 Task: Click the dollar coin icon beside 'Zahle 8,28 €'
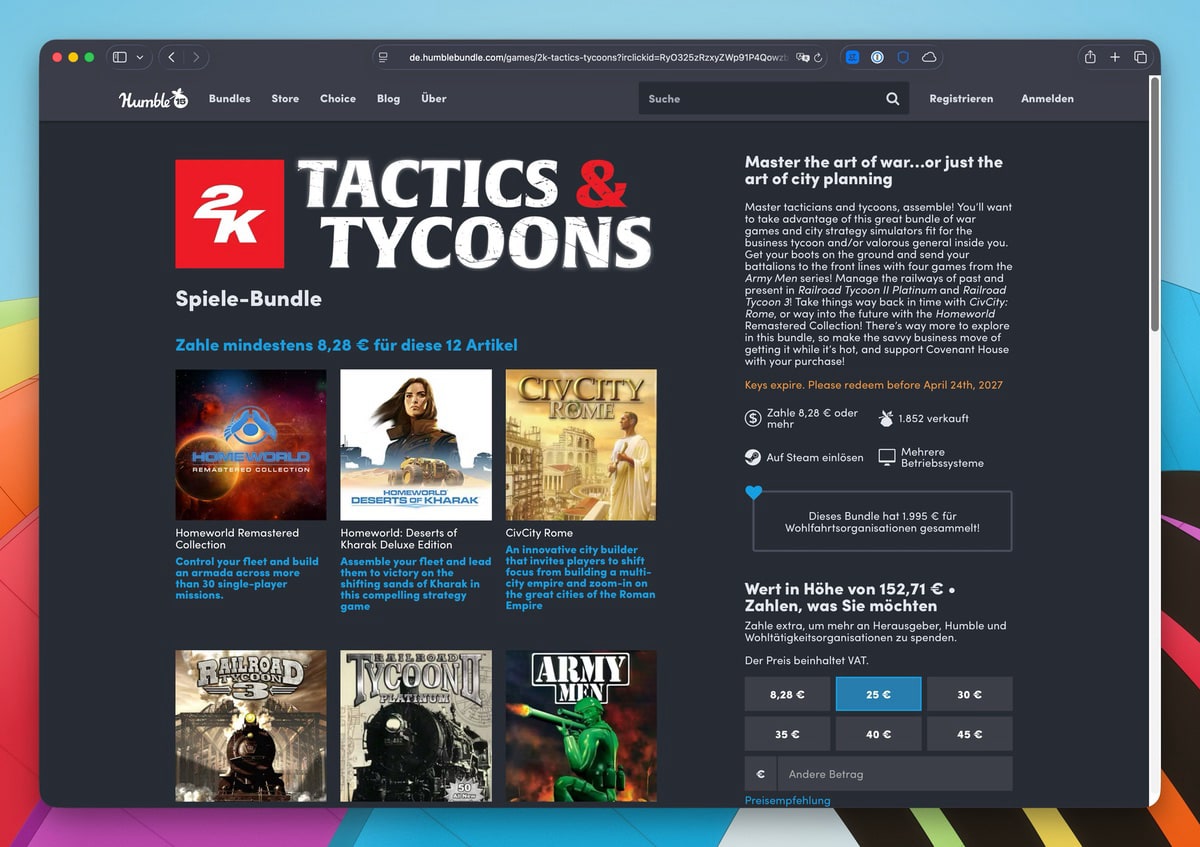(753, 417)
